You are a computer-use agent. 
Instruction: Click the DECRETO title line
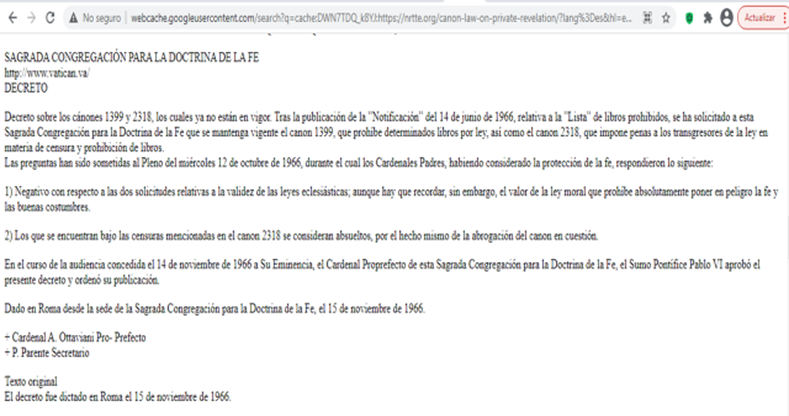pos(26,88)
